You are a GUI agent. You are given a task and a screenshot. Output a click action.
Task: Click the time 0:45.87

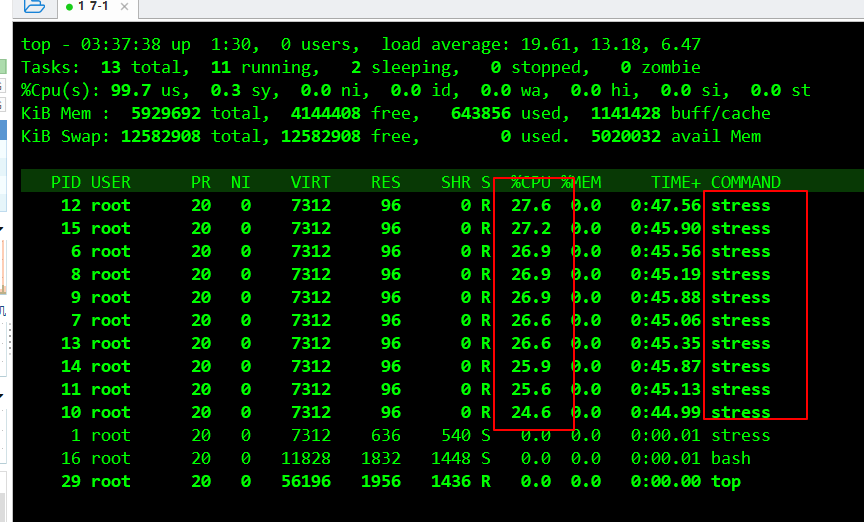[666, 367]
